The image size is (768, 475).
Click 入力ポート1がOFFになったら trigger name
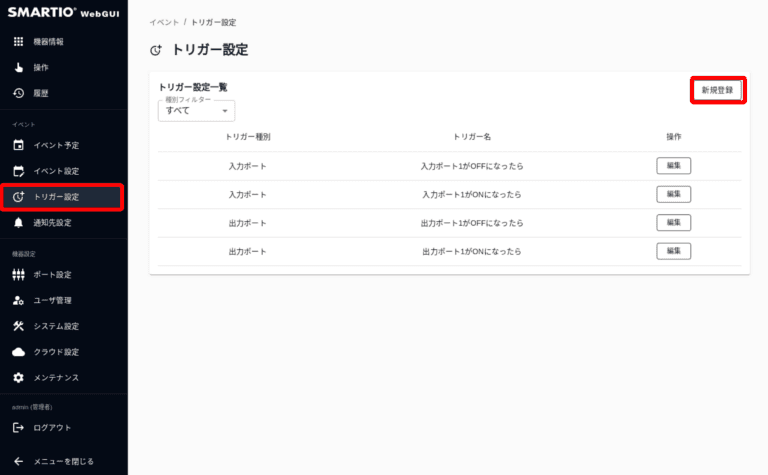point(472,166)
